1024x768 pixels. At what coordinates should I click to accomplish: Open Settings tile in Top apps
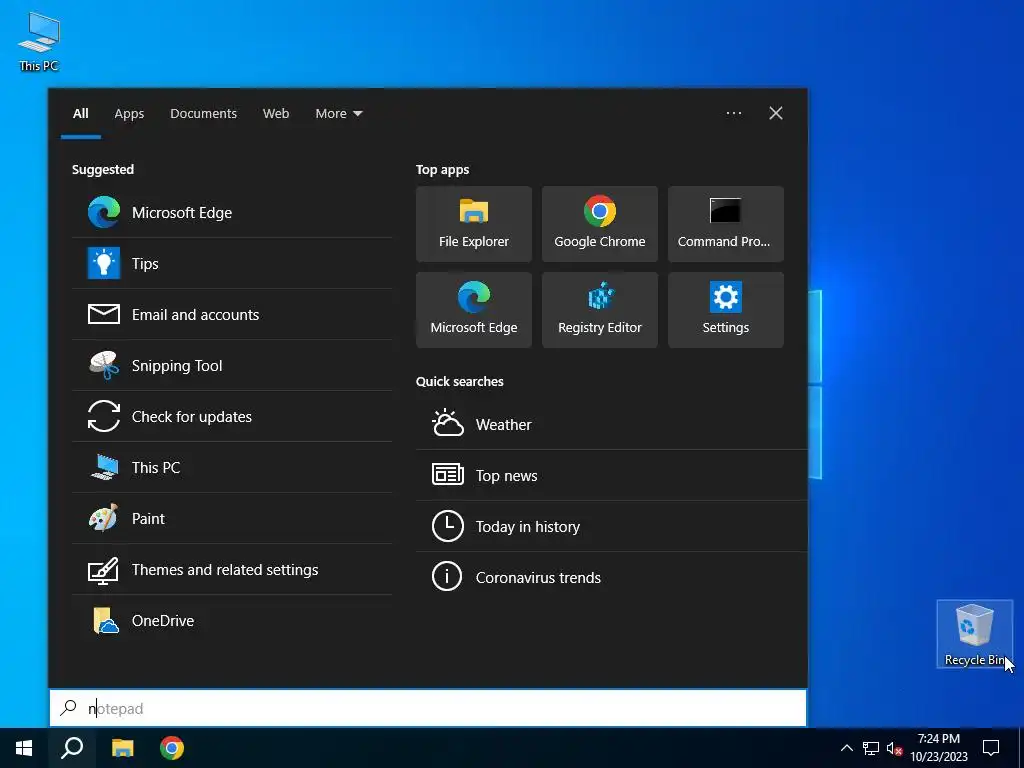click(726, 310)
